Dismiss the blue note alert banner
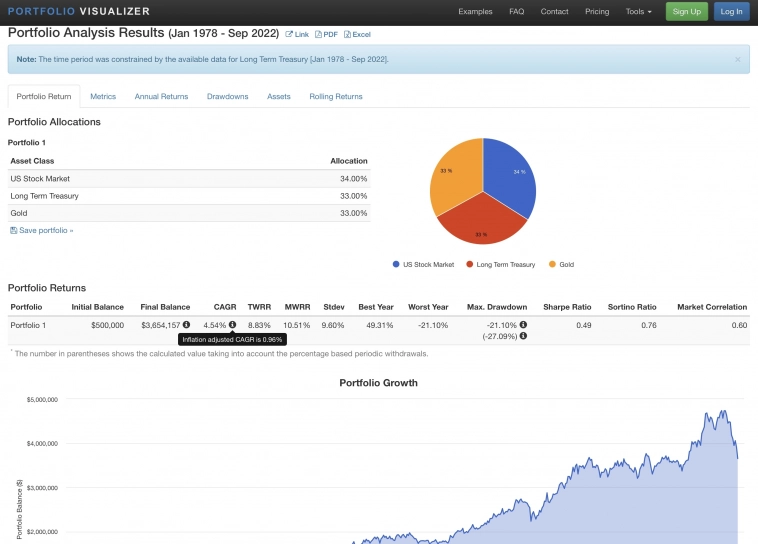The width and height of the screenshot is (758, 544). (x=738, y=59)
